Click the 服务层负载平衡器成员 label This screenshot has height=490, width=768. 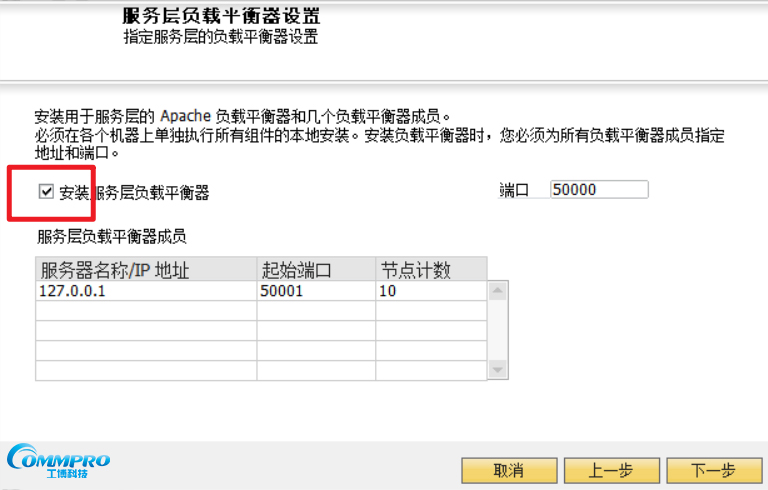[x=111, y=237]
